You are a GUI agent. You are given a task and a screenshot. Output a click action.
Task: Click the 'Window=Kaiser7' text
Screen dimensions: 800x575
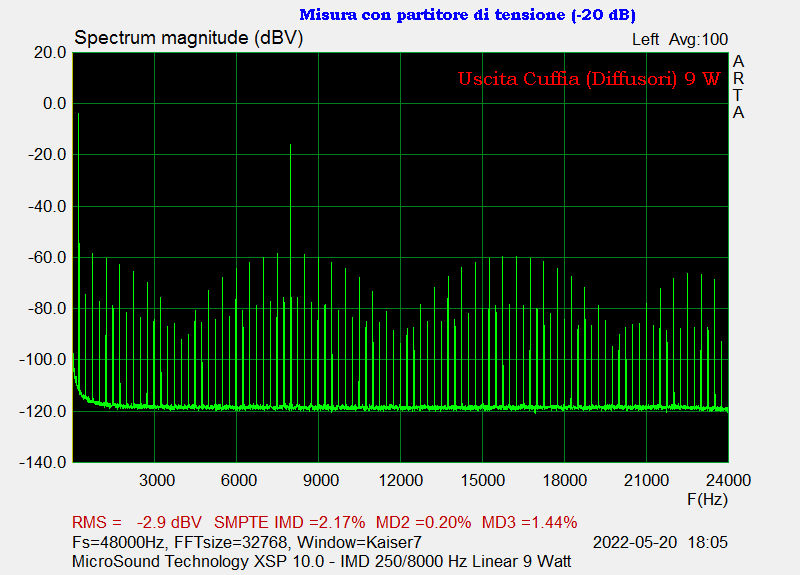pyautogui.click(x=359, y=542)
